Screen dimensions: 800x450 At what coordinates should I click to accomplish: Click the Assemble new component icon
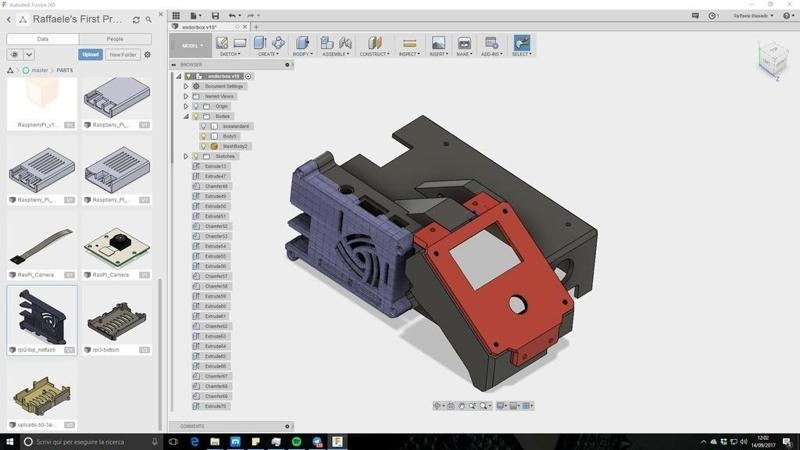click(x=327, y=43)
